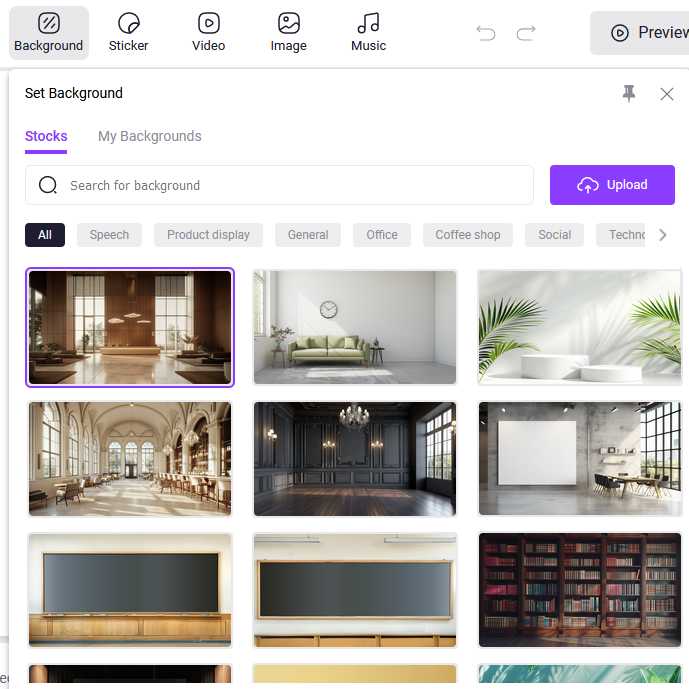Choose the library bookshelf background
This screenshot has height=689, width=689.
tap(580, 590)
